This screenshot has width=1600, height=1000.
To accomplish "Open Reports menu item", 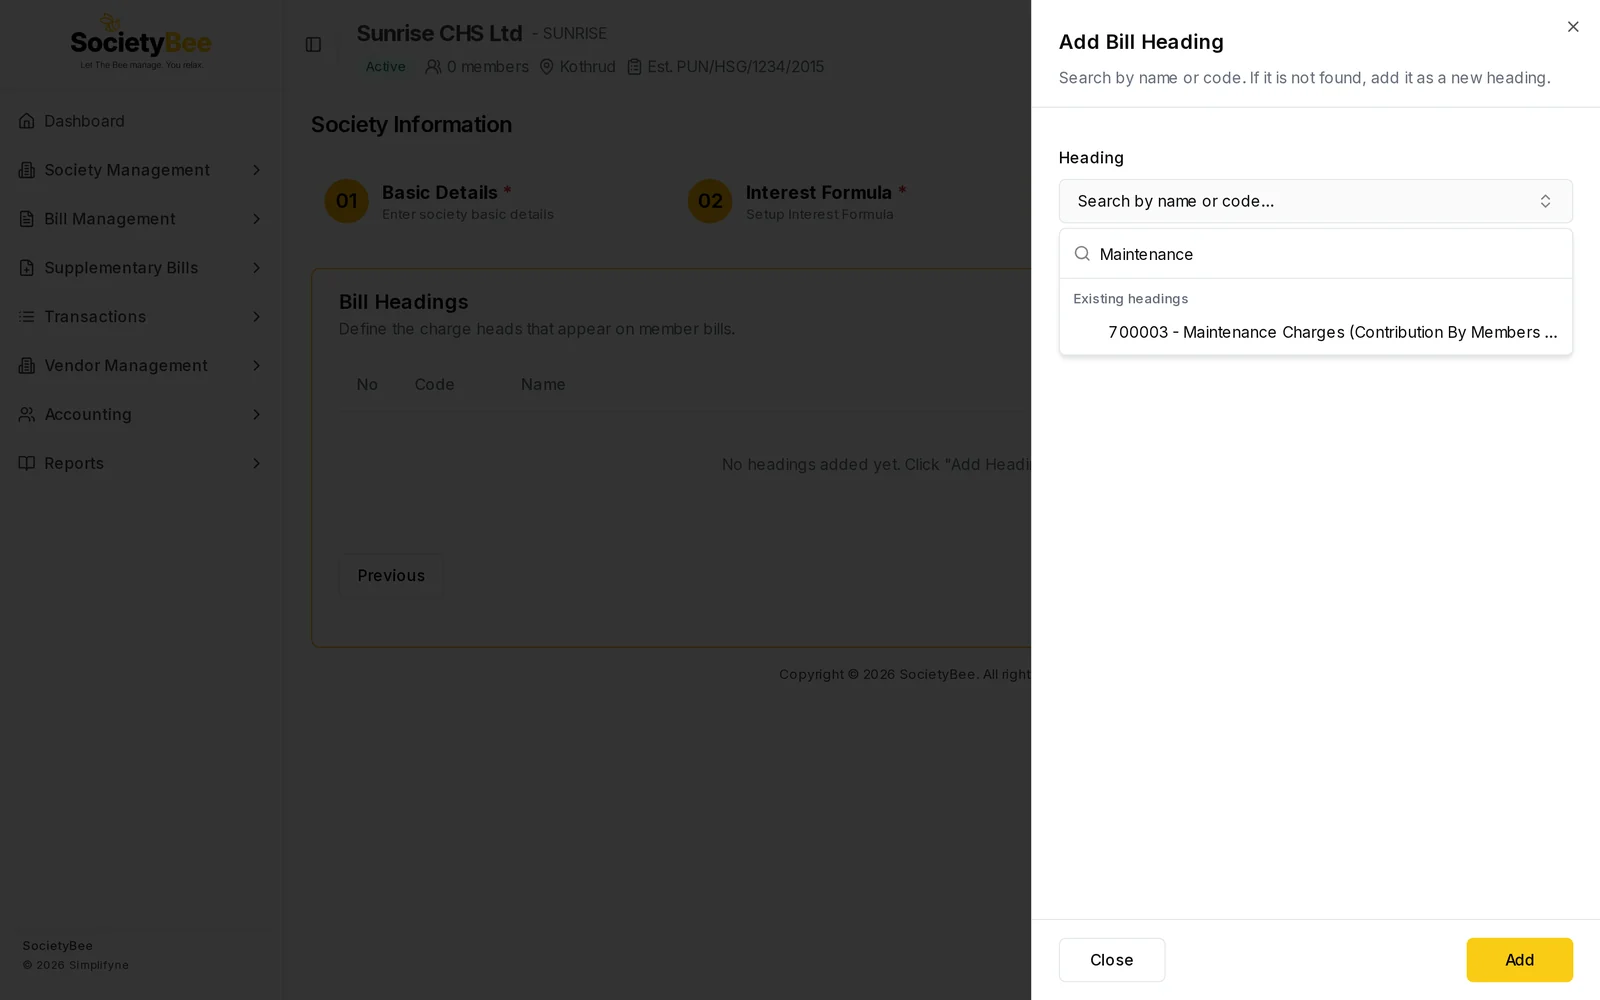I will pyautogui.click(x=140, y=464).
